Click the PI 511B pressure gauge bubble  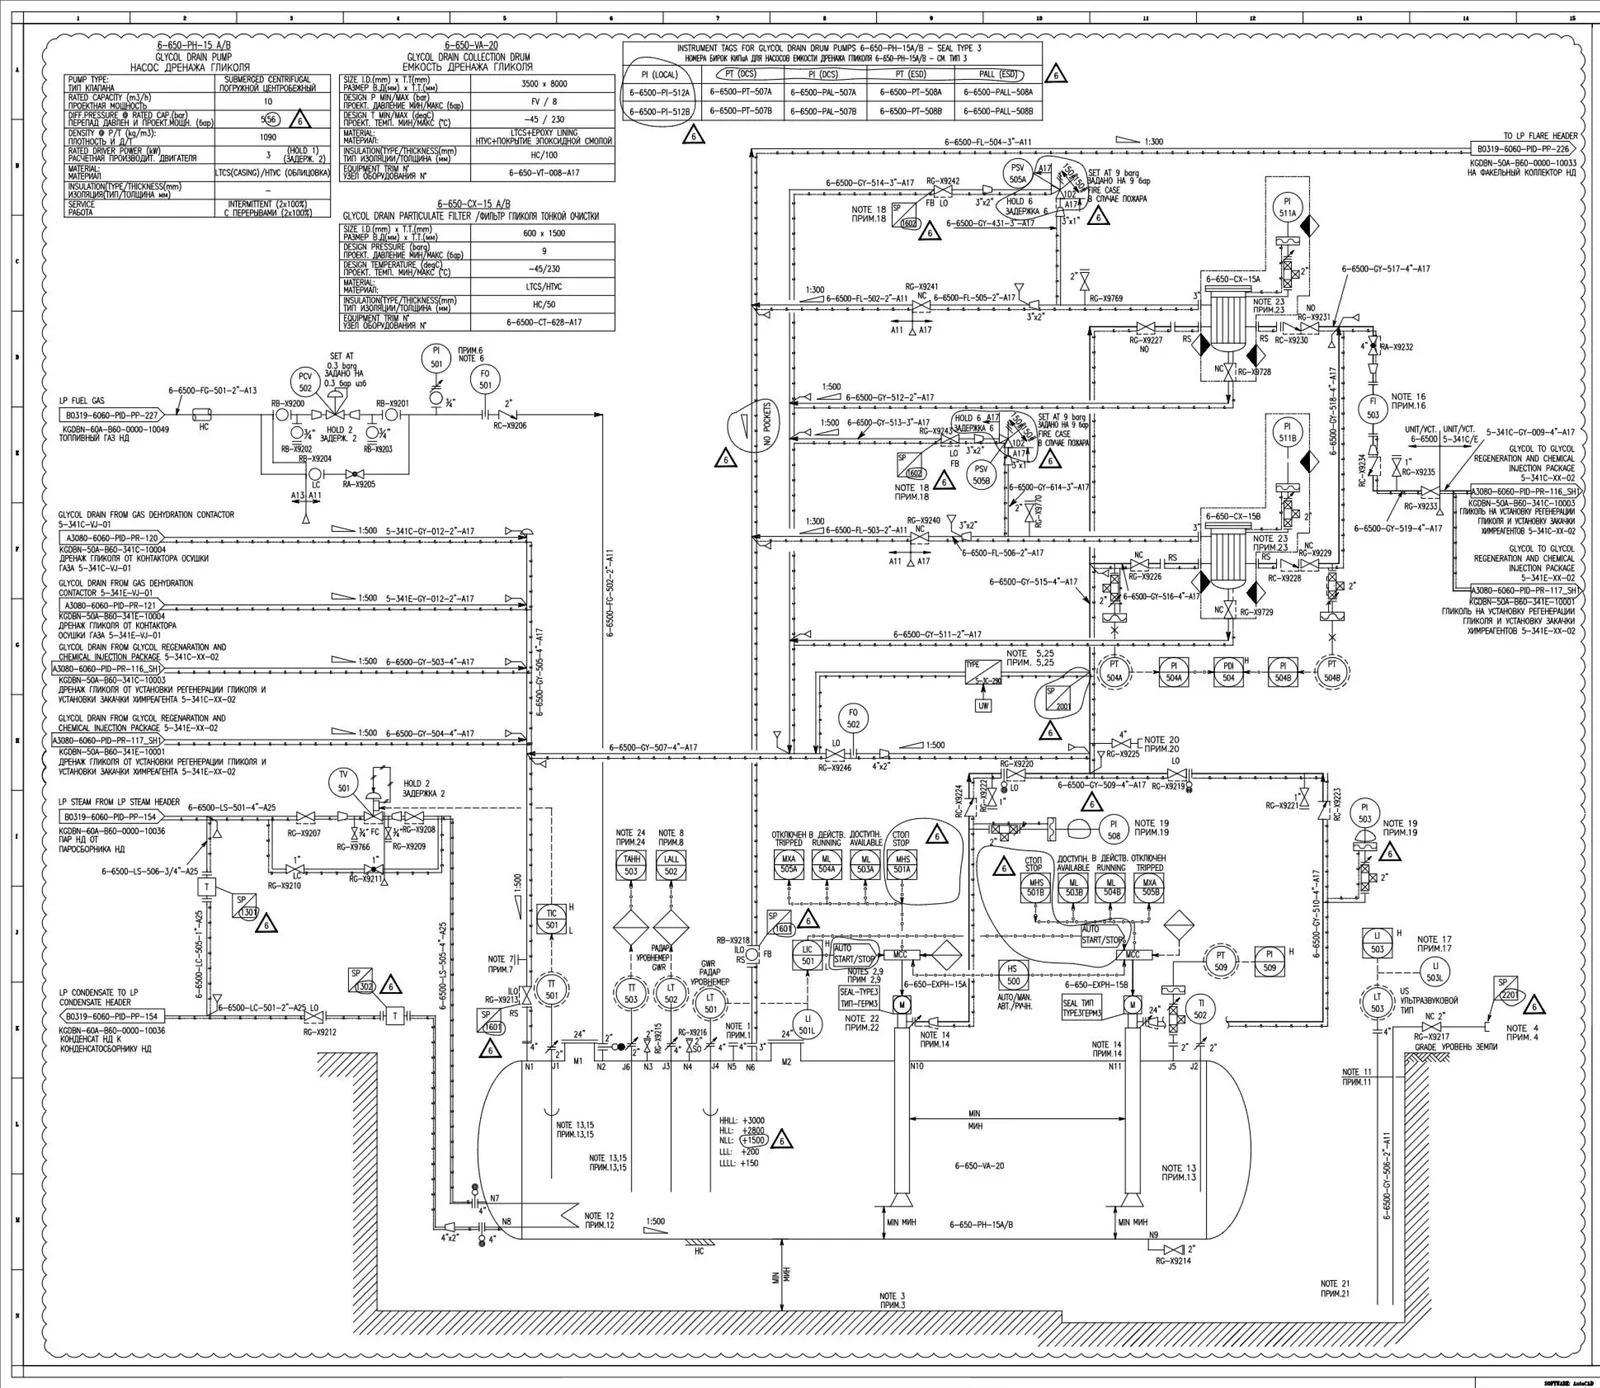coord(1288,432)
